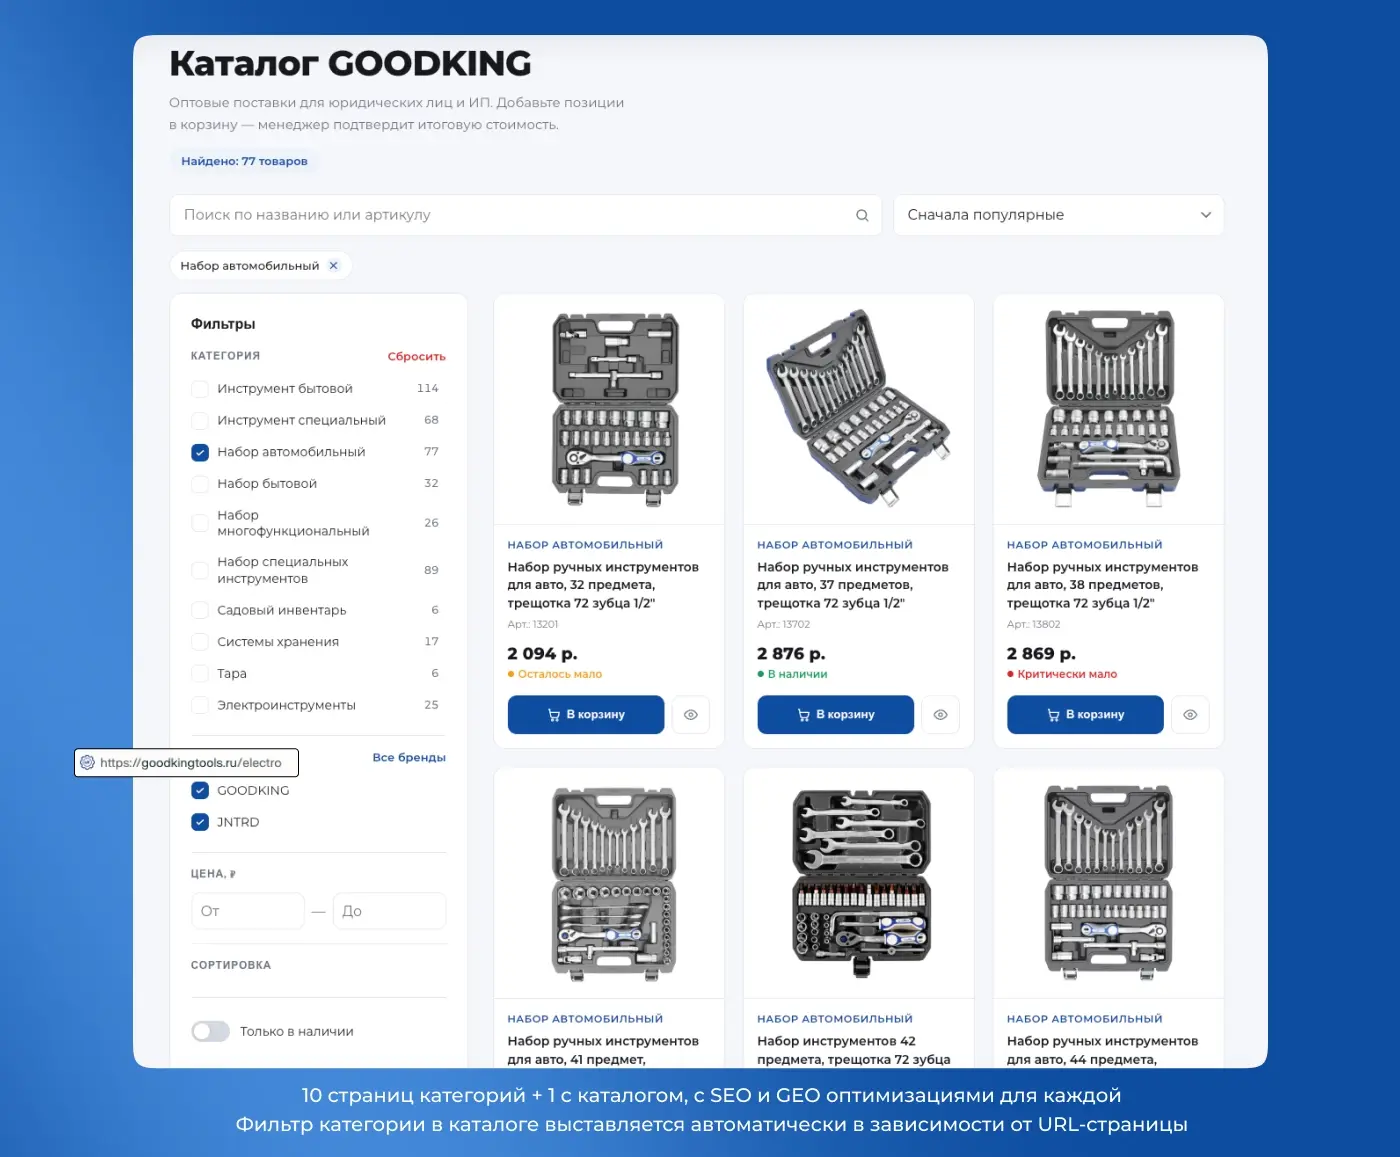Uncheck the JNTRD brand

pos(200,822)
